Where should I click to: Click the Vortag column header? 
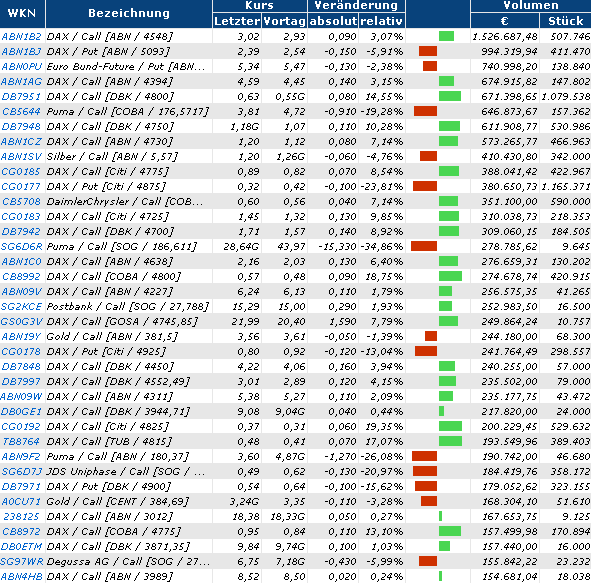284,21
